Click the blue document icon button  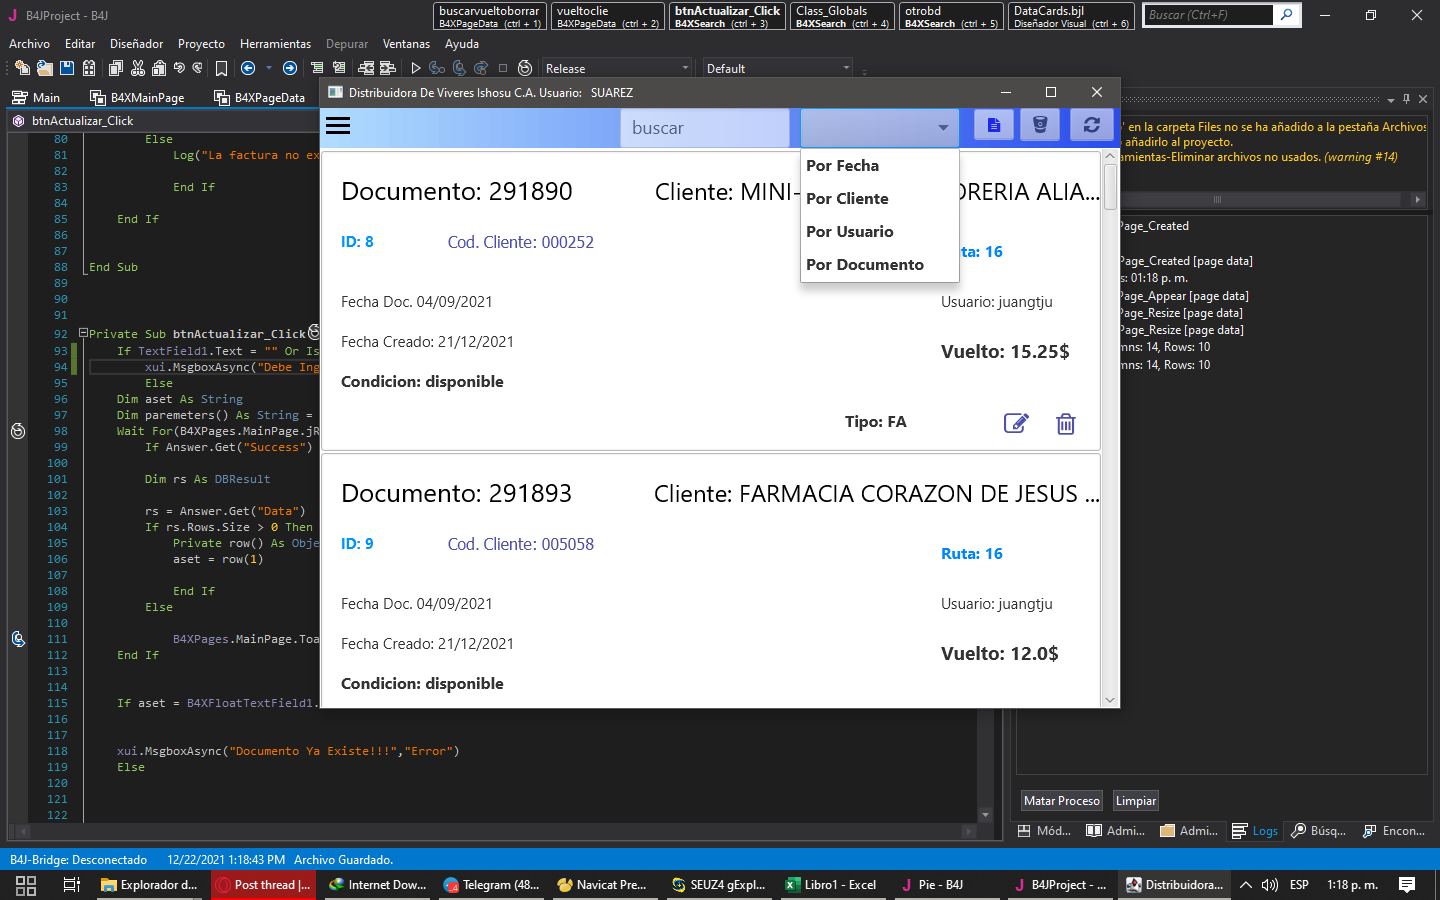point(993,126)
